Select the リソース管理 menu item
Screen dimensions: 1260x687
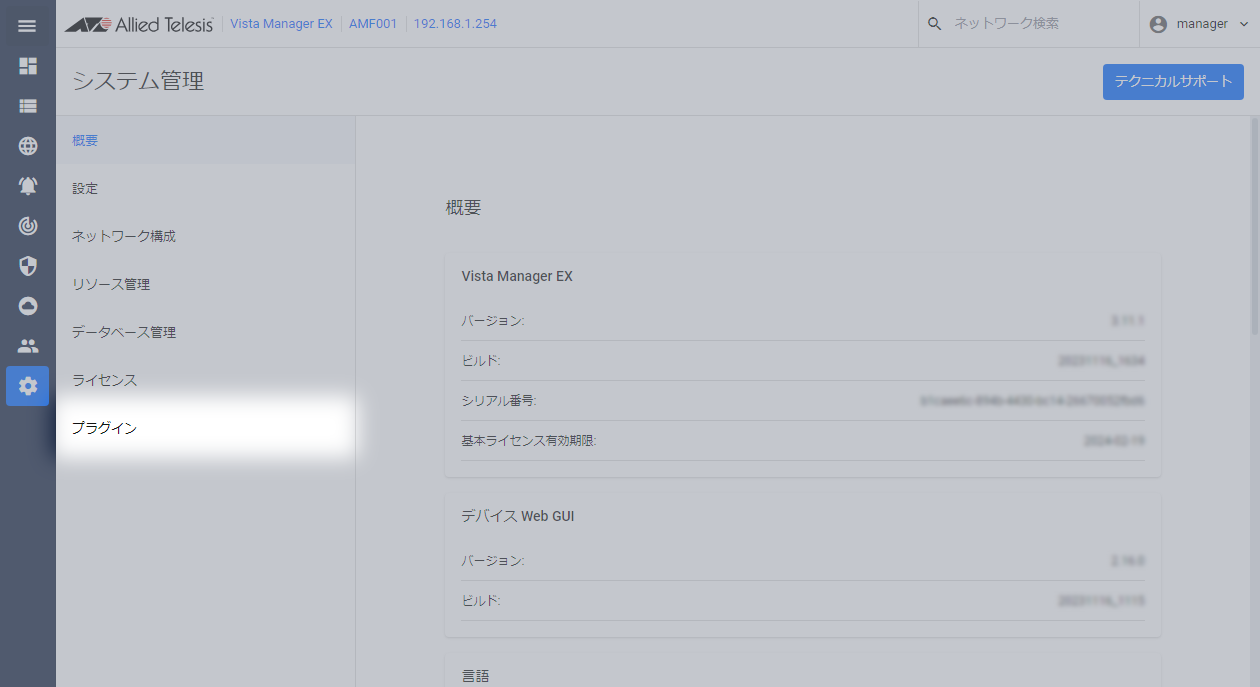click(x=205, y=285)
